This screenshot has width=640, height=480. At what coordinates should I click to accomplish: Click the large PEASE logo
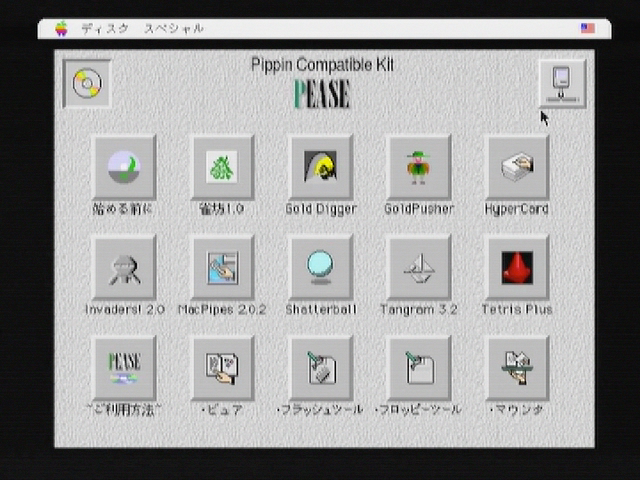[322, 94]
